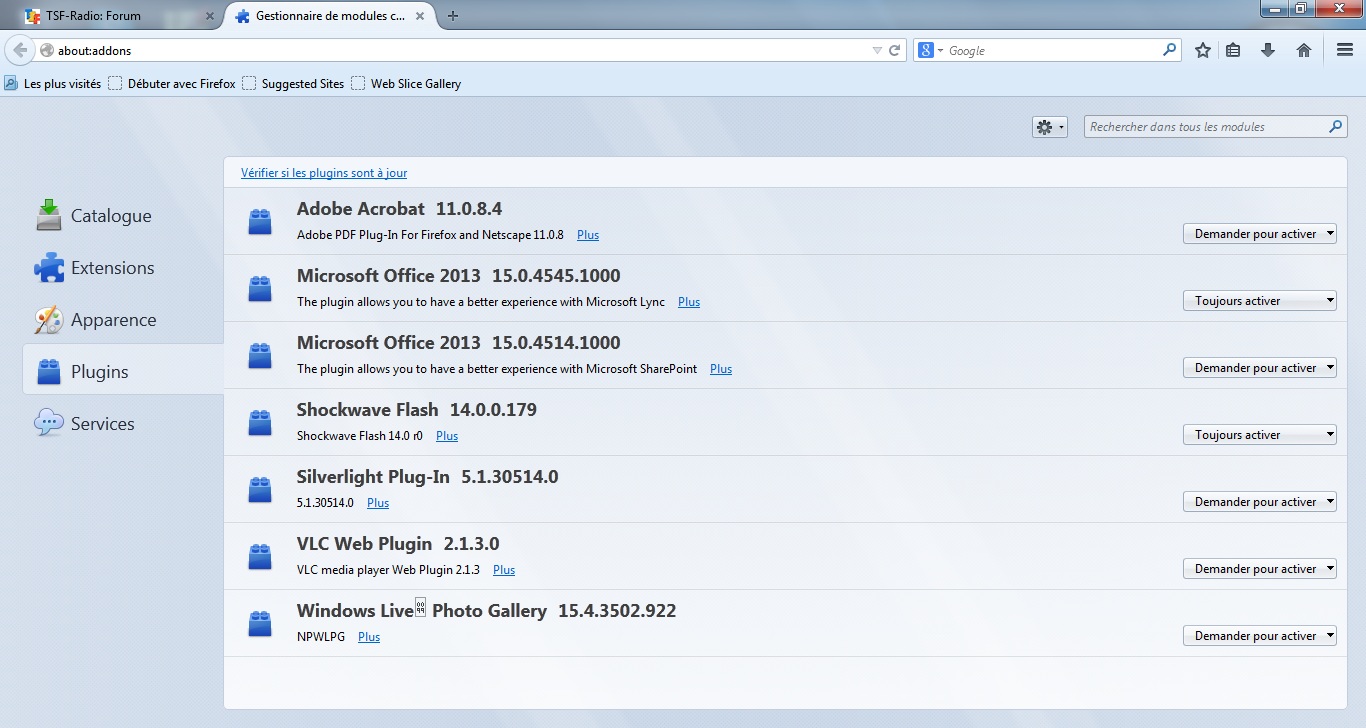Image resolution: width=1366 pixels, height=728 pixels.
Task: Click the Office 2013 Lync plugin icon
Action: [260, 288]
